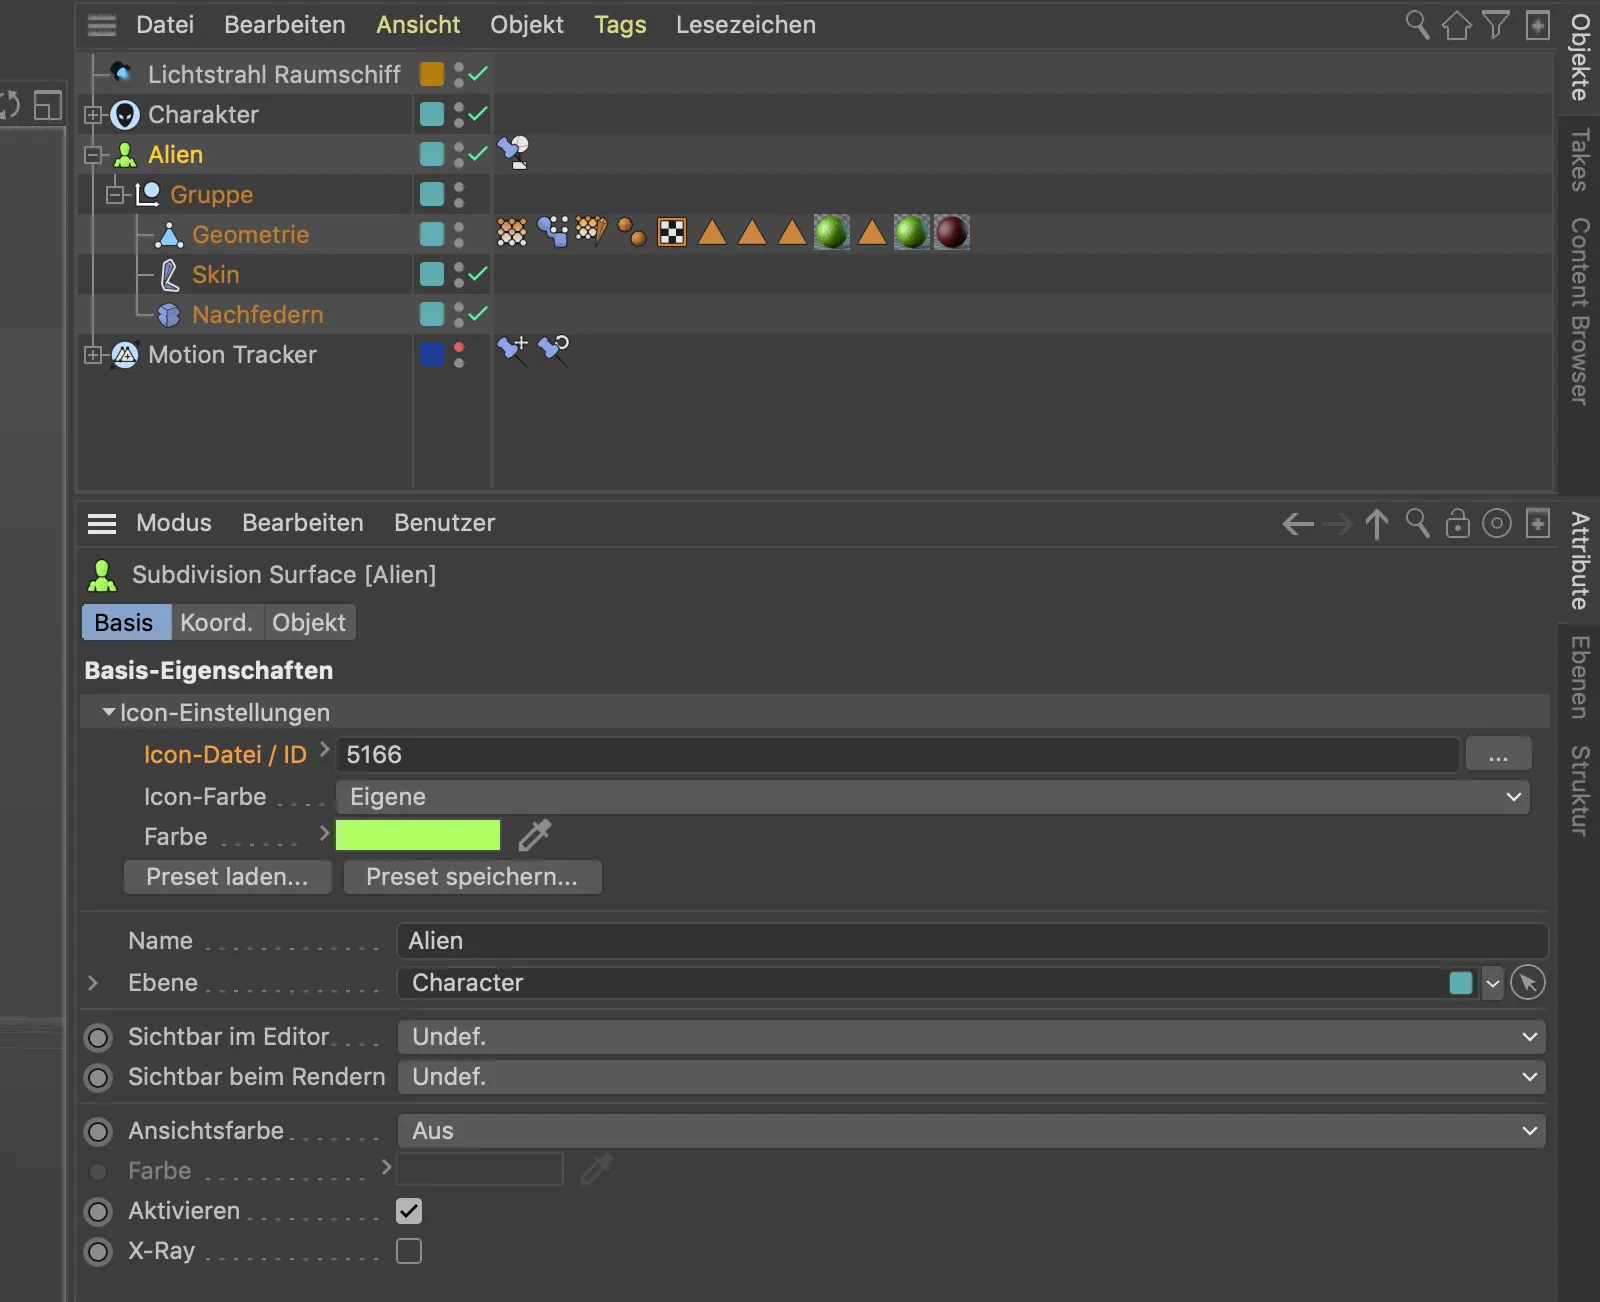The image size is (1600, 1302).
Task: Open the Ansicht menu
Action: point(418,25)
